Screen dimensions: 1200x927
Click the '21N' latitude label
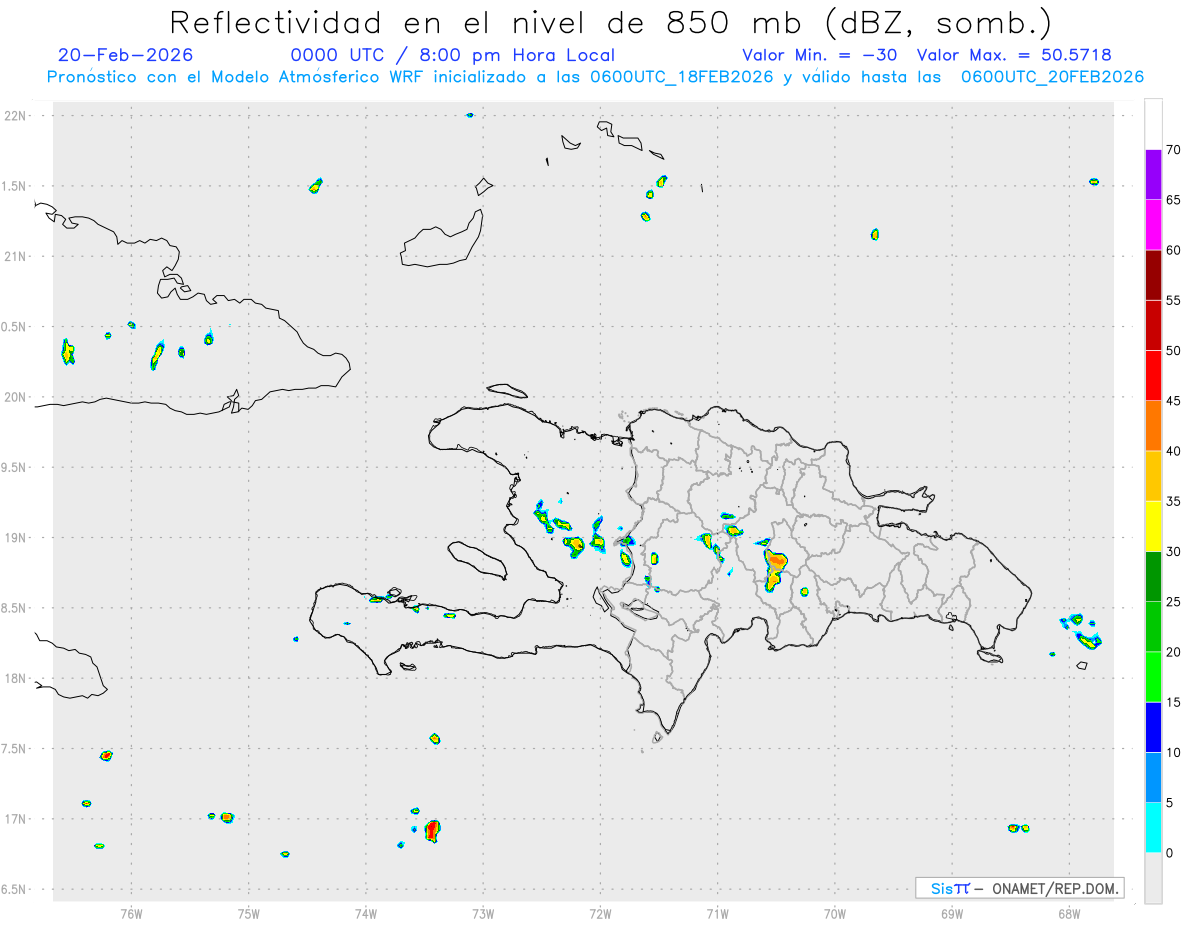pos(16,257)
